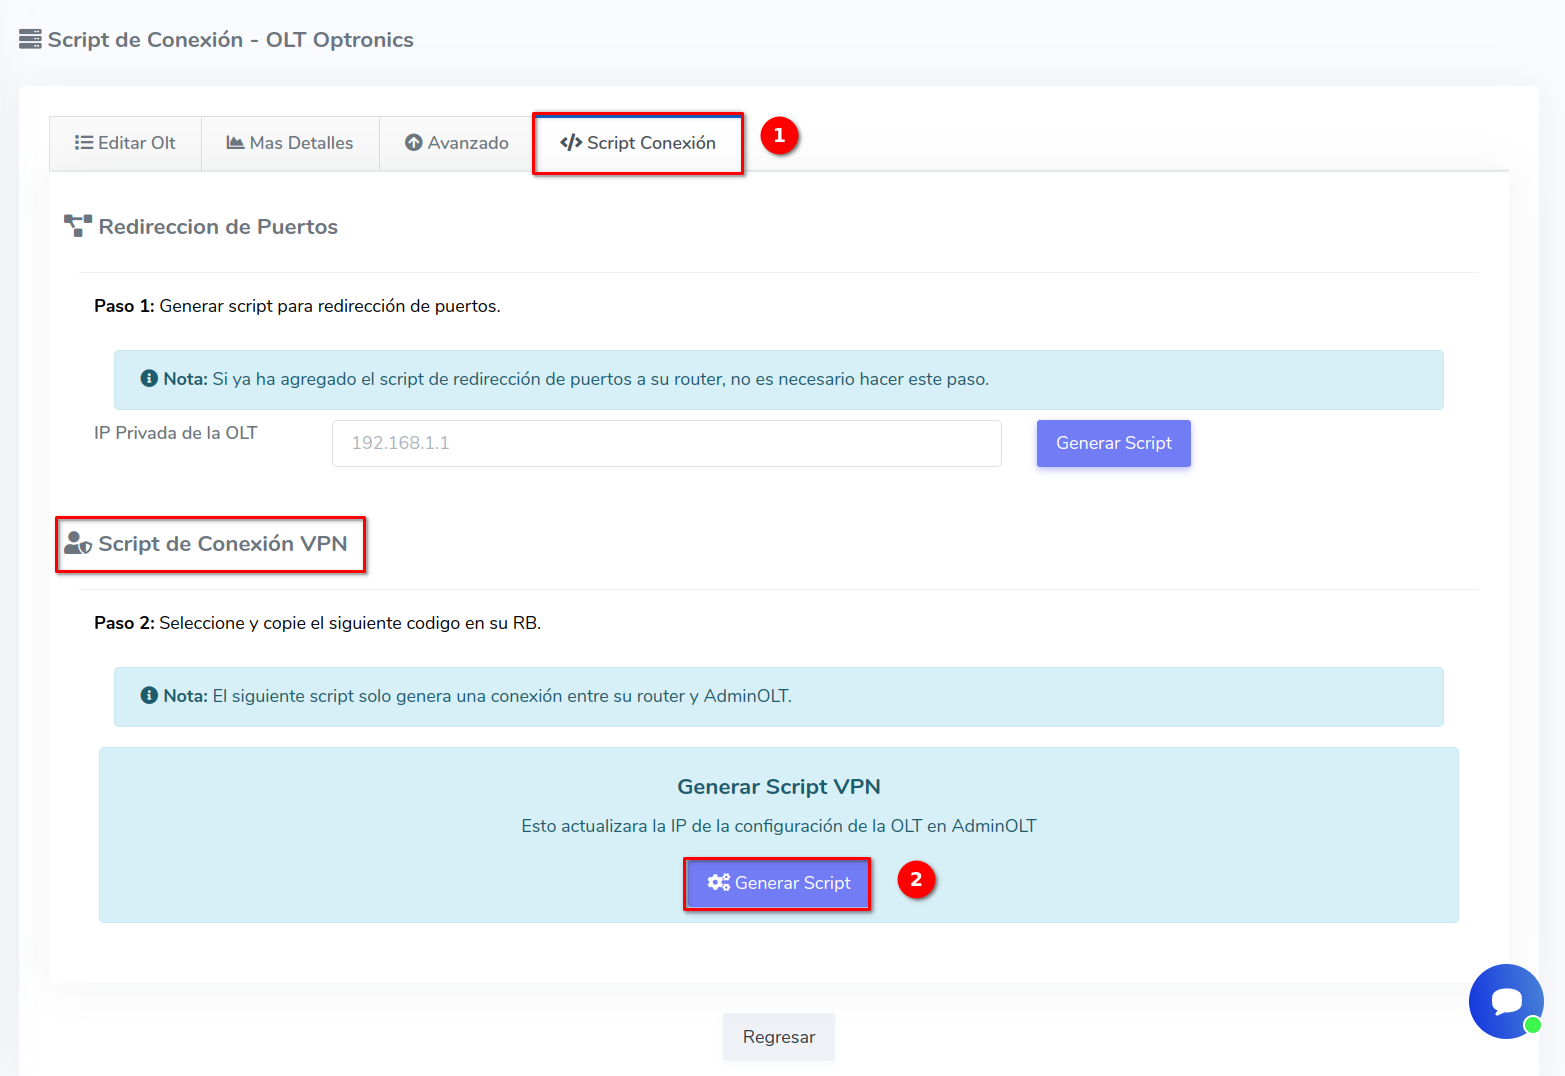Image resolution: width=1565 pixels, height=1076 pixels.
Task: Click the network icon beside Redireccion de Puertos
Action: point(78,226)
